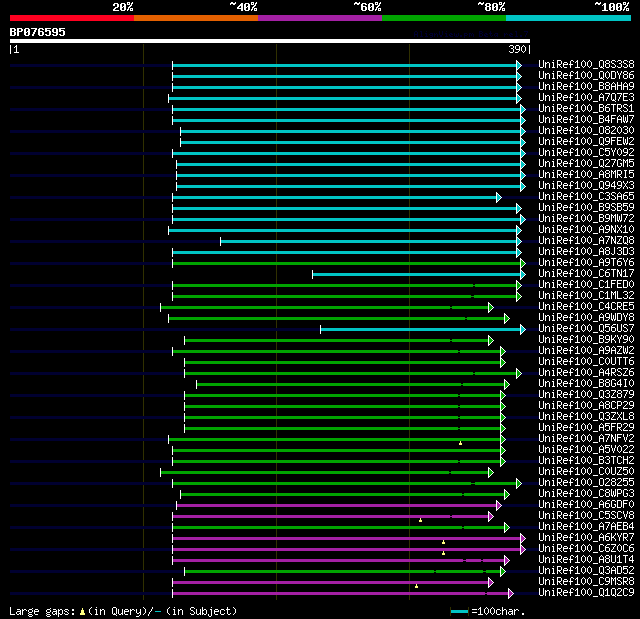Image resolution: width=640 pixels, height=619 pixels.
Task: Select UniRef100_B3TCH2 label
Action: [586, 461]
